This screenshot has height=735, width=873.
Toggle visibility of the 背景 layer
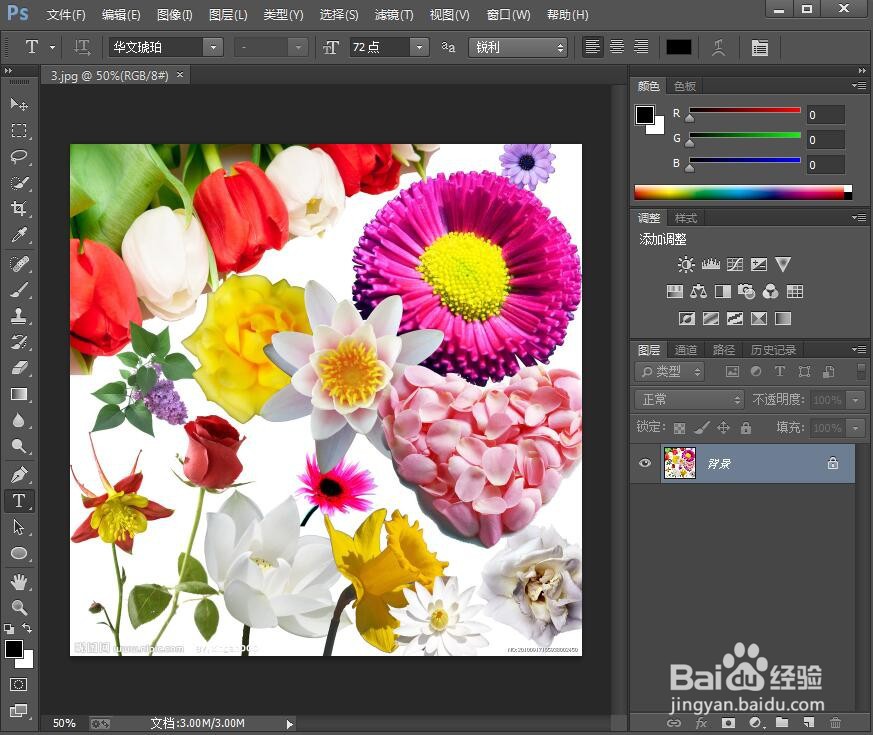[x=645, y=463]
